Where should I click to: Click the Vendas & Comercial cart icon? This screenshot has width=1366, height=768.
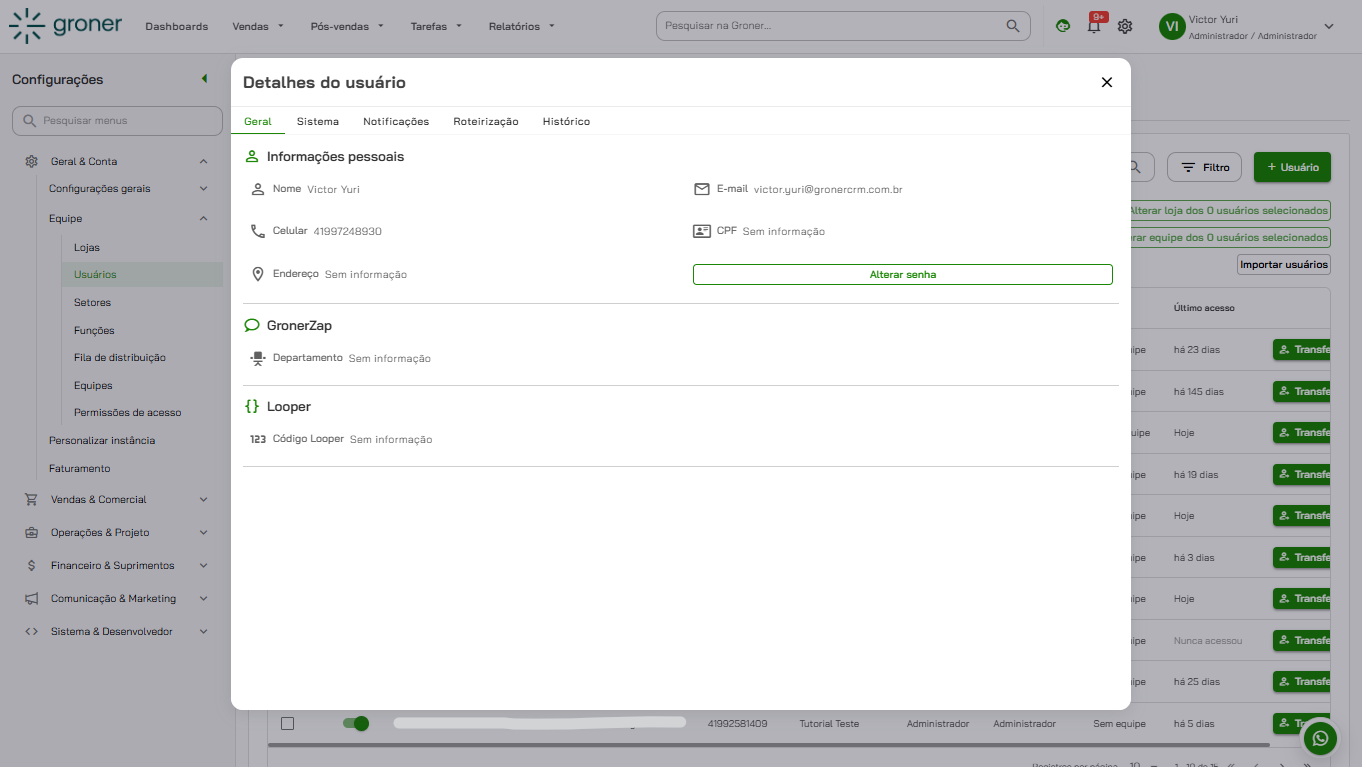click(32, 499)
